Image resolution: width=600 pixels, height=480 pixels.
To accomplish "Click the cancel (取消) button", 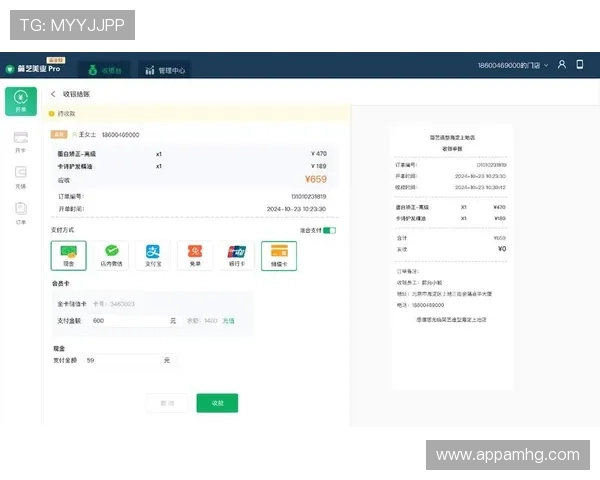I will pos(167,403).
